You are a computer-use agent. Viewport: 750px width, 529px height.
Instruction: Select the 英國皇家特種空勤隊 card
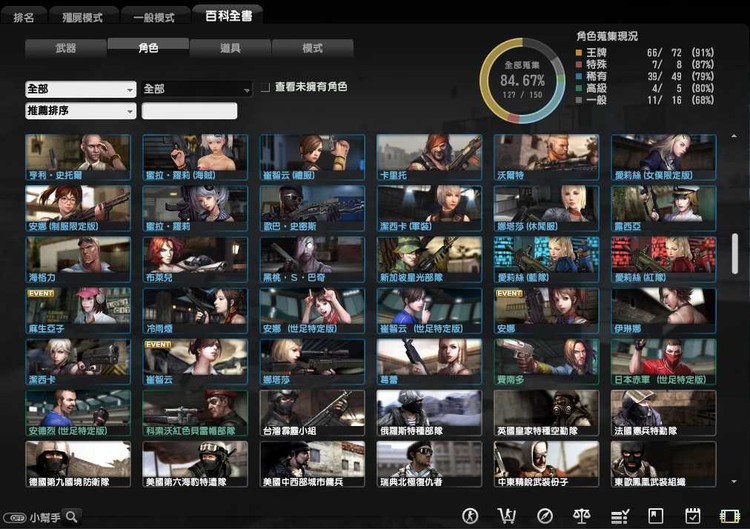[x=546, y=413]
